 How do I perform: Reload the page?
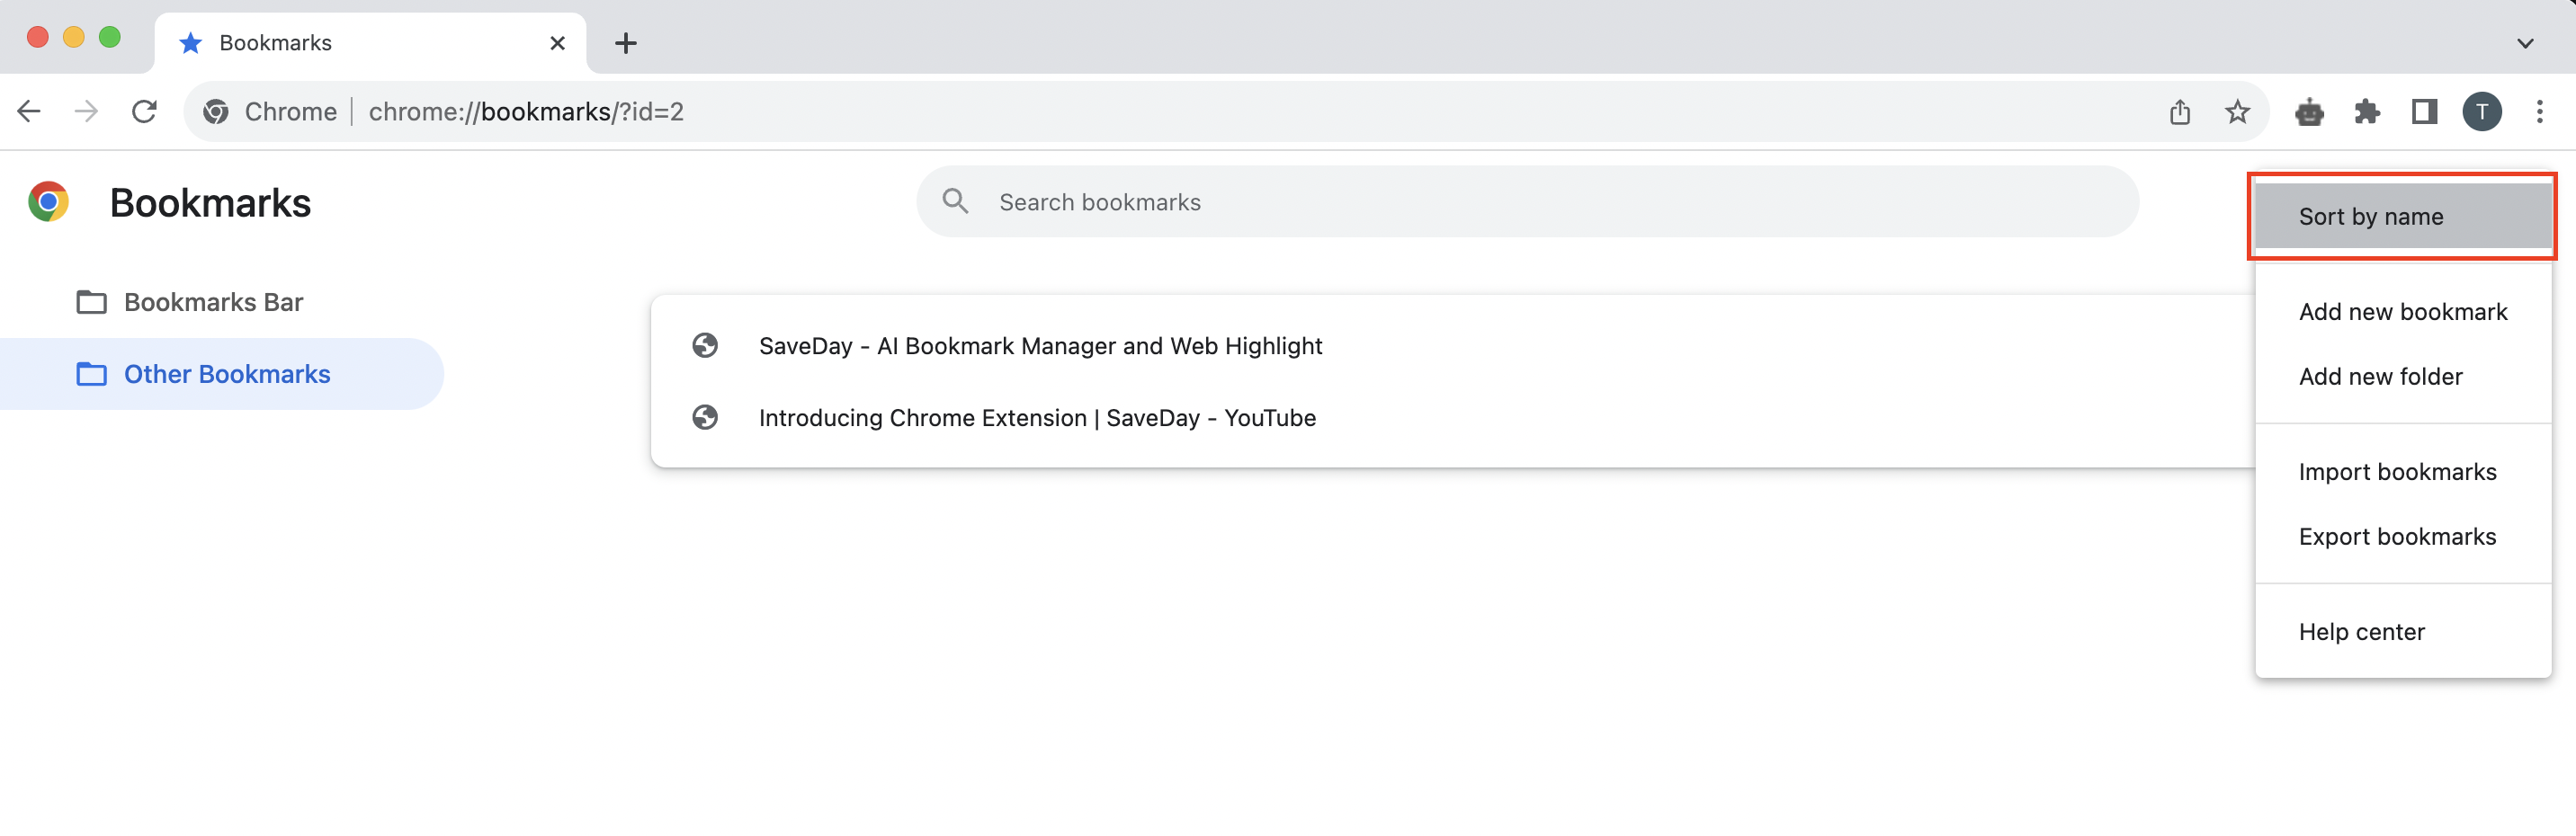(144, 111)
